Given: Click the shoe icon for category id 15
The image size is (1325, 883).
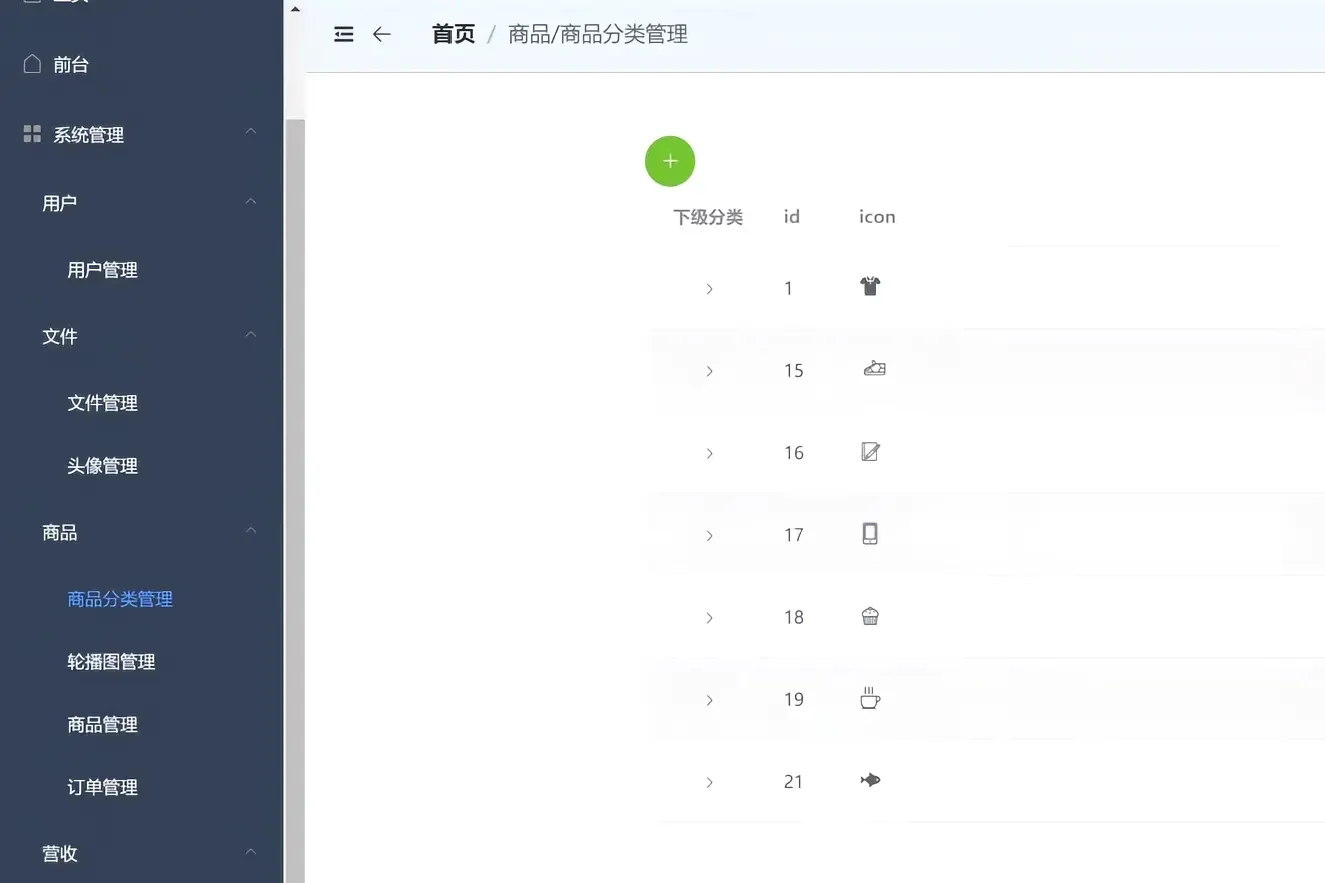Looking at the screenshot, I should pyautogui.click(x=873, y=369).
